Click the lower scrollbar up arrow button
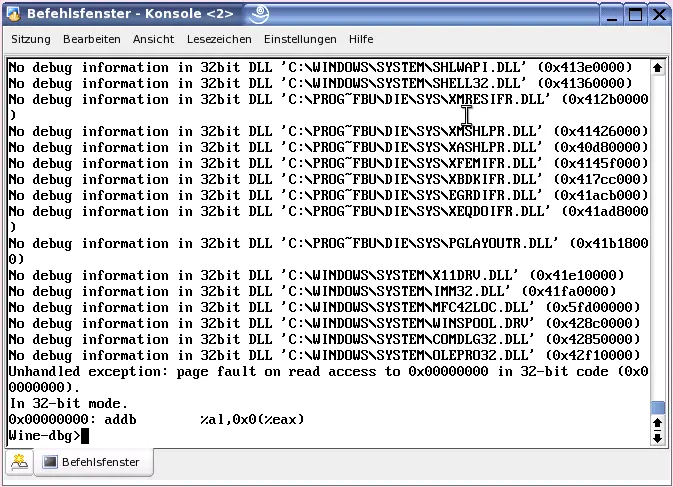The image size is (673, 487). click(x=658, y=423)
